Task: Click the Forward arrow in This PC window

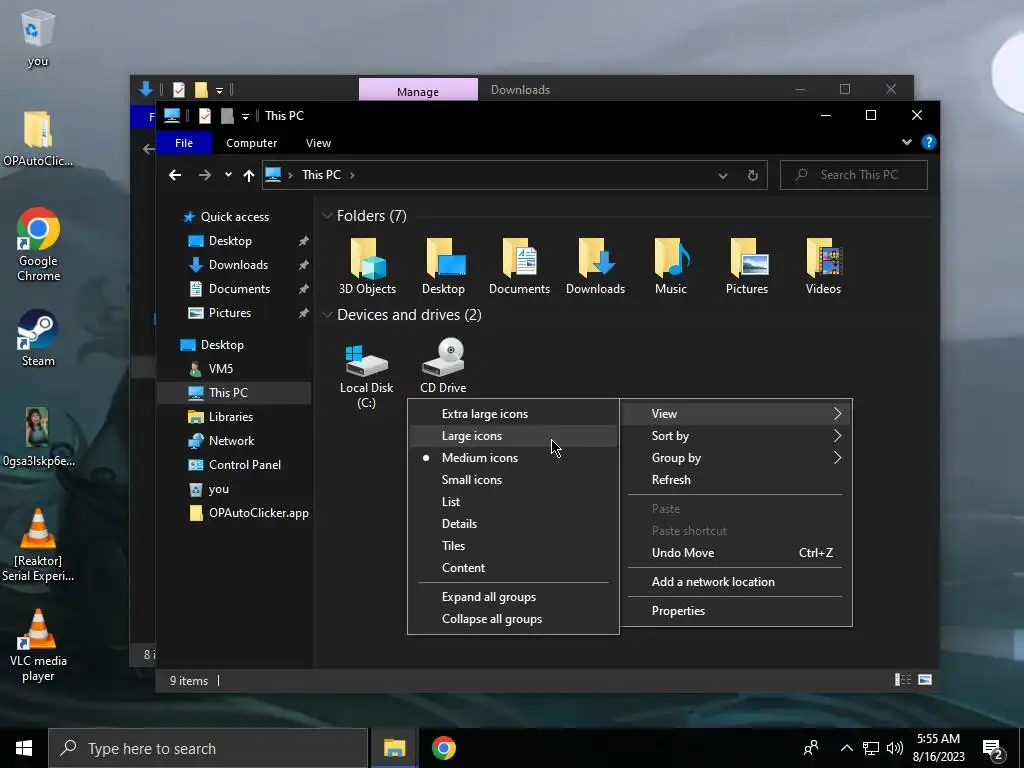Action: (x=204, y=175)
